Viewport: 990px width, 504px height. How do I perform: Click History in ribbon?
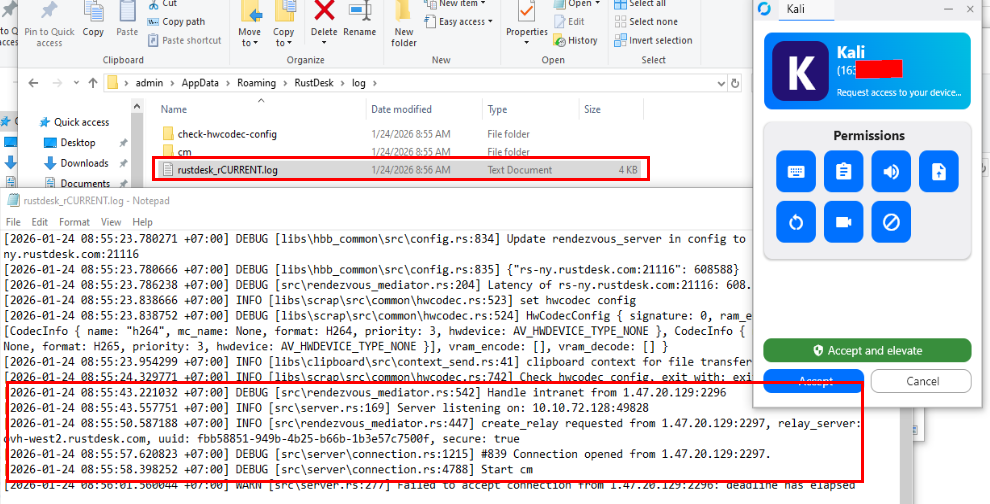575,40
